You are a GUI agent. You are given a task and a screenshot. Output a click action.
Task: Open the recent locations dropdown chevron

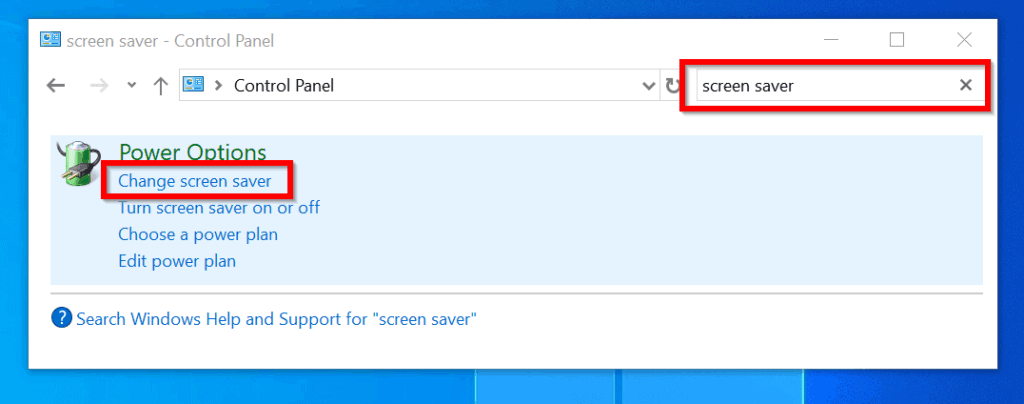pyautogui.click(x=132, y=85)
